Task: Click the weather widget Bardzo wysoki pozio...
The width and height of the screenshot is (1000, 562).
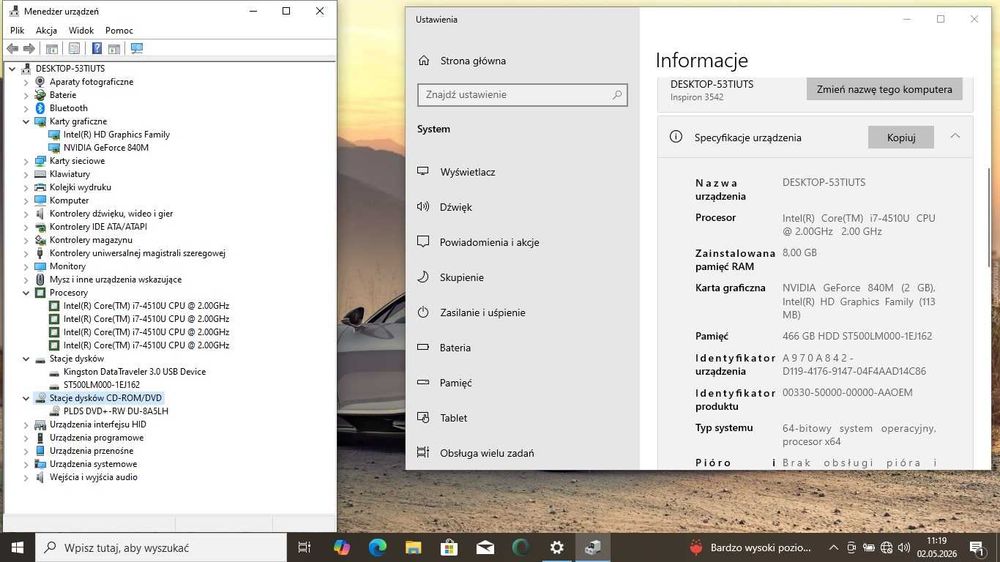Action: pyautogui.click(x=751, y=547)
